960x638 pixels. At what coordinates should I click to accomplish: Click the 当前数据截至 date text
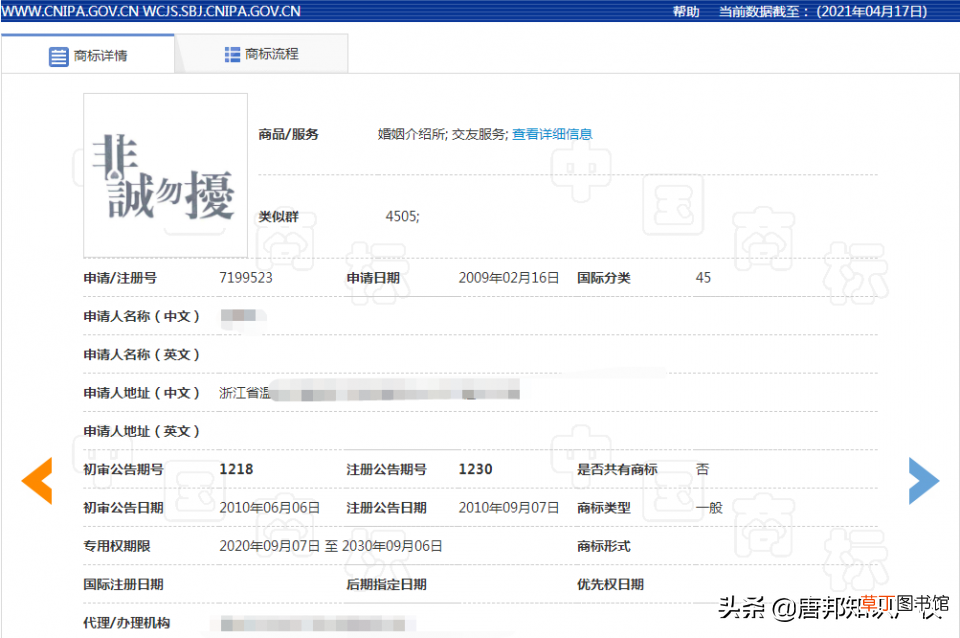tap(823, 12)
